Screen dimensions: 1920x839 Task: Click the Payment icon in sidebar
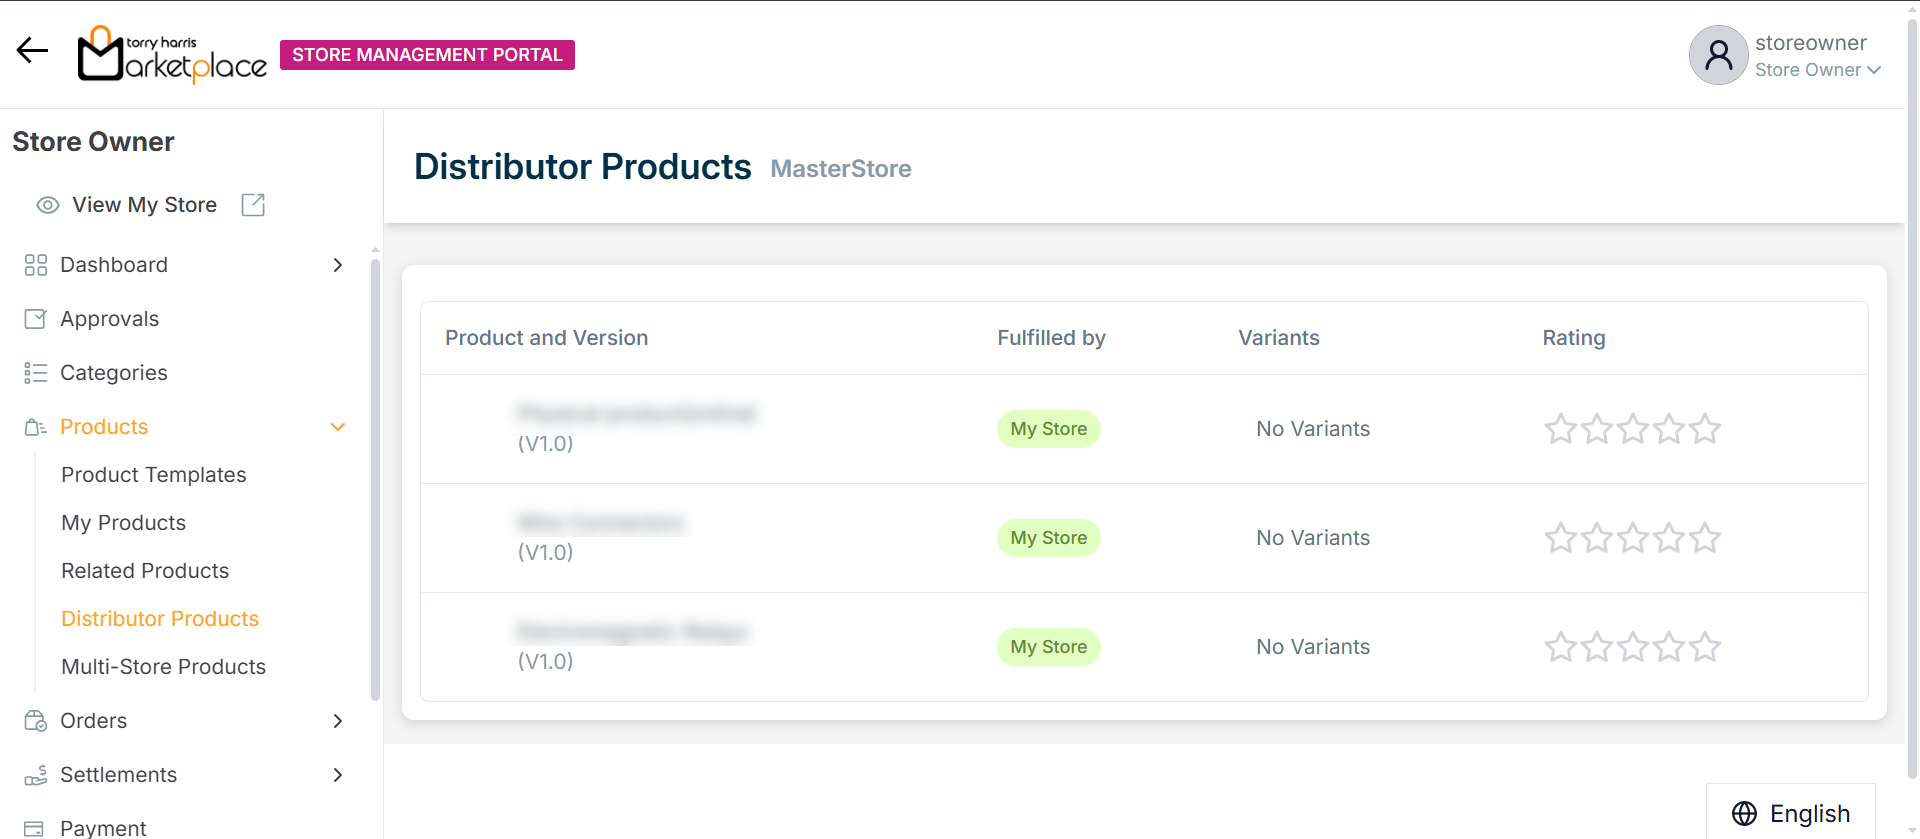(35, 828)
